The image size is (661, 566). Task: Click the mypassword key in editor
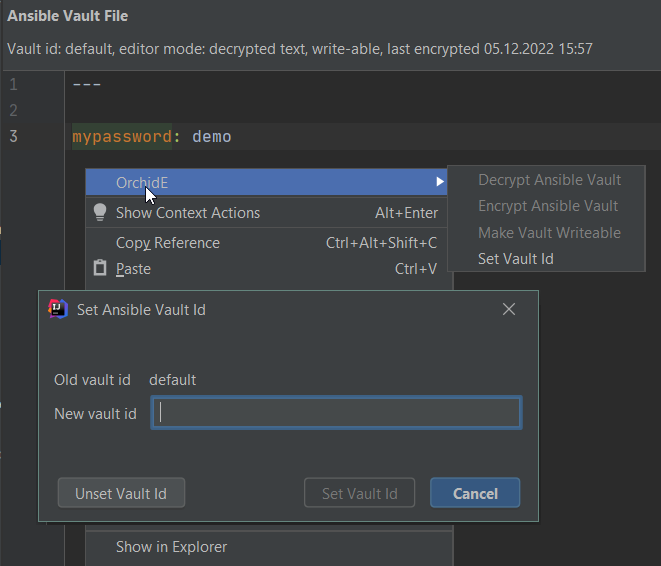click(x=122, y=137)
